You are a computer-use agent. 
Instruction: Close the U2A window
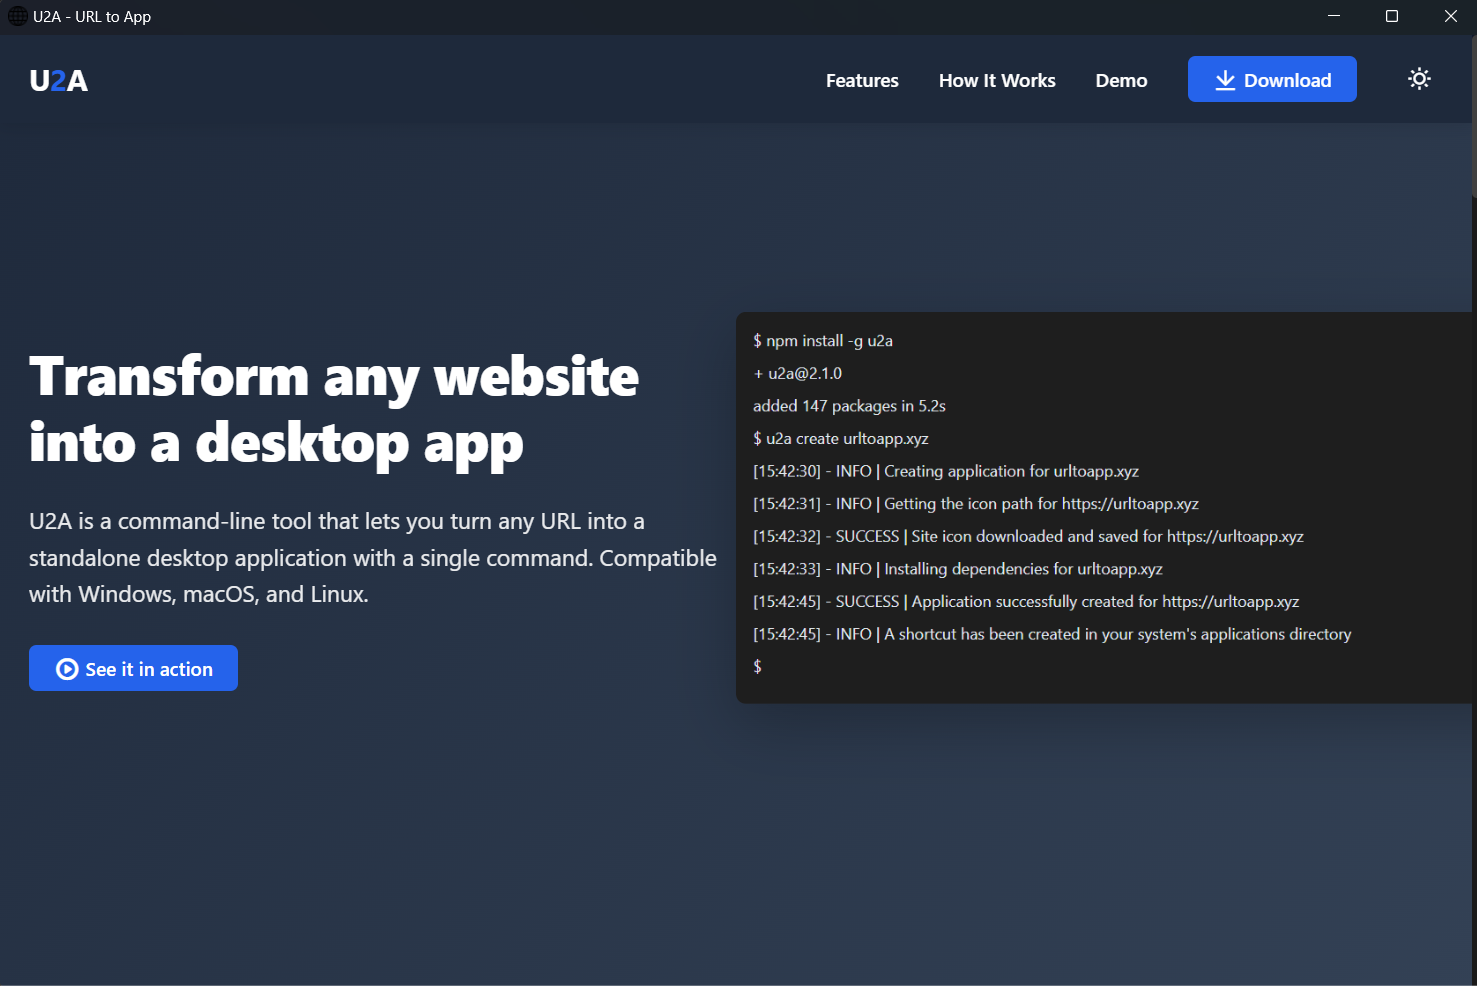click(x=1450, y=16)
